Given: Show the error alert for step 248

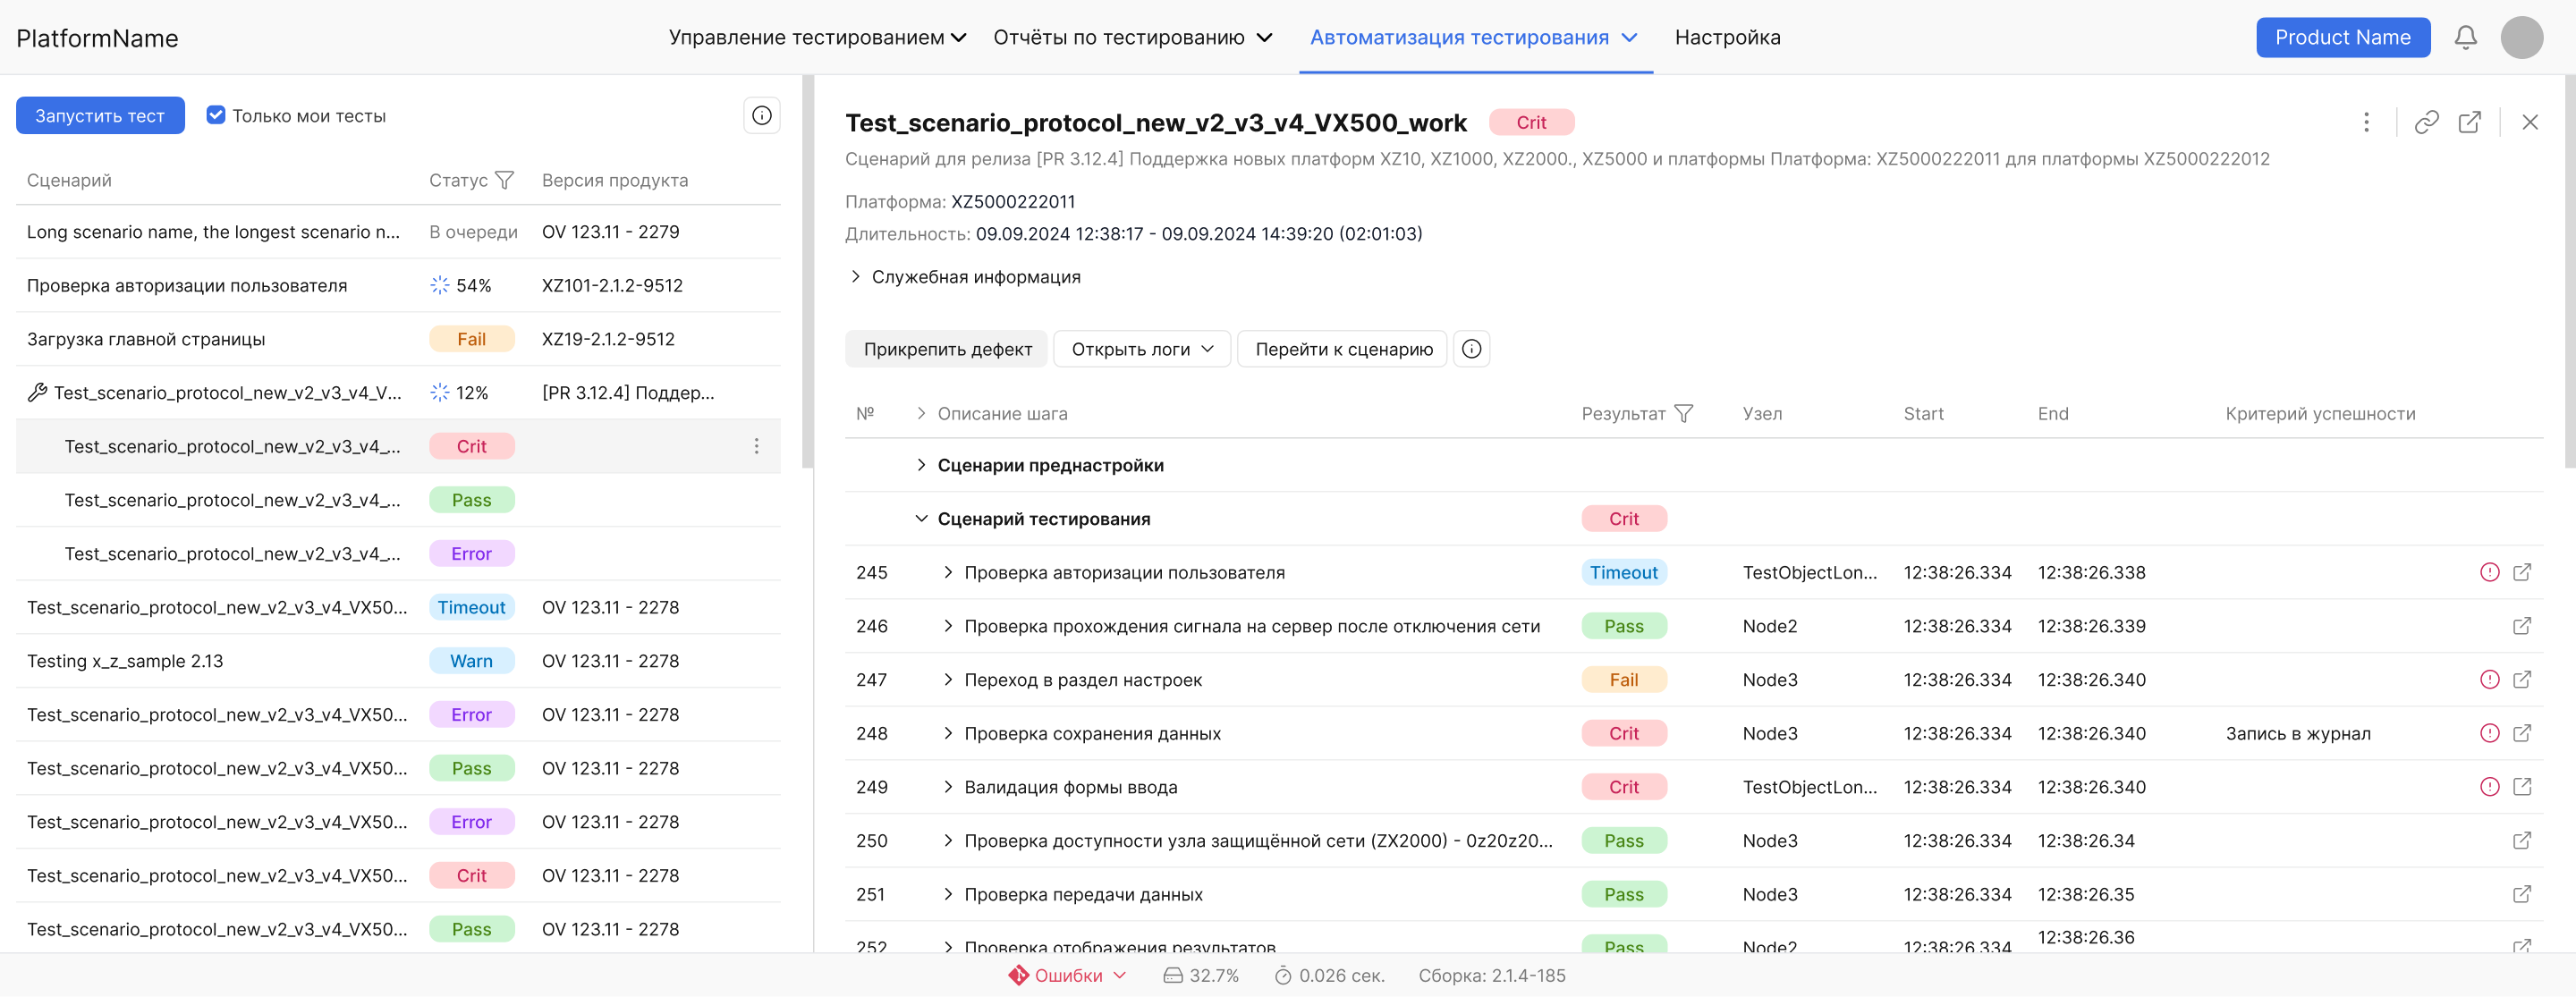Looking at the screenshot, I should [x=2489, y=734].
